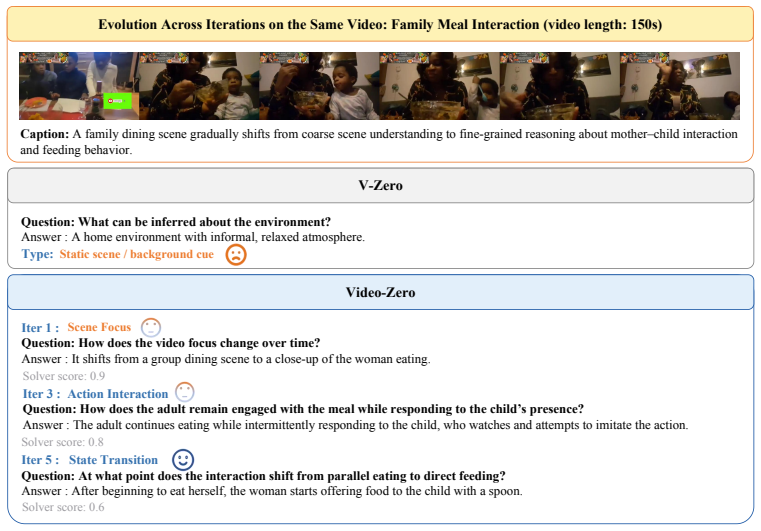Click the V-Zero section header

[x=380, y=185]
